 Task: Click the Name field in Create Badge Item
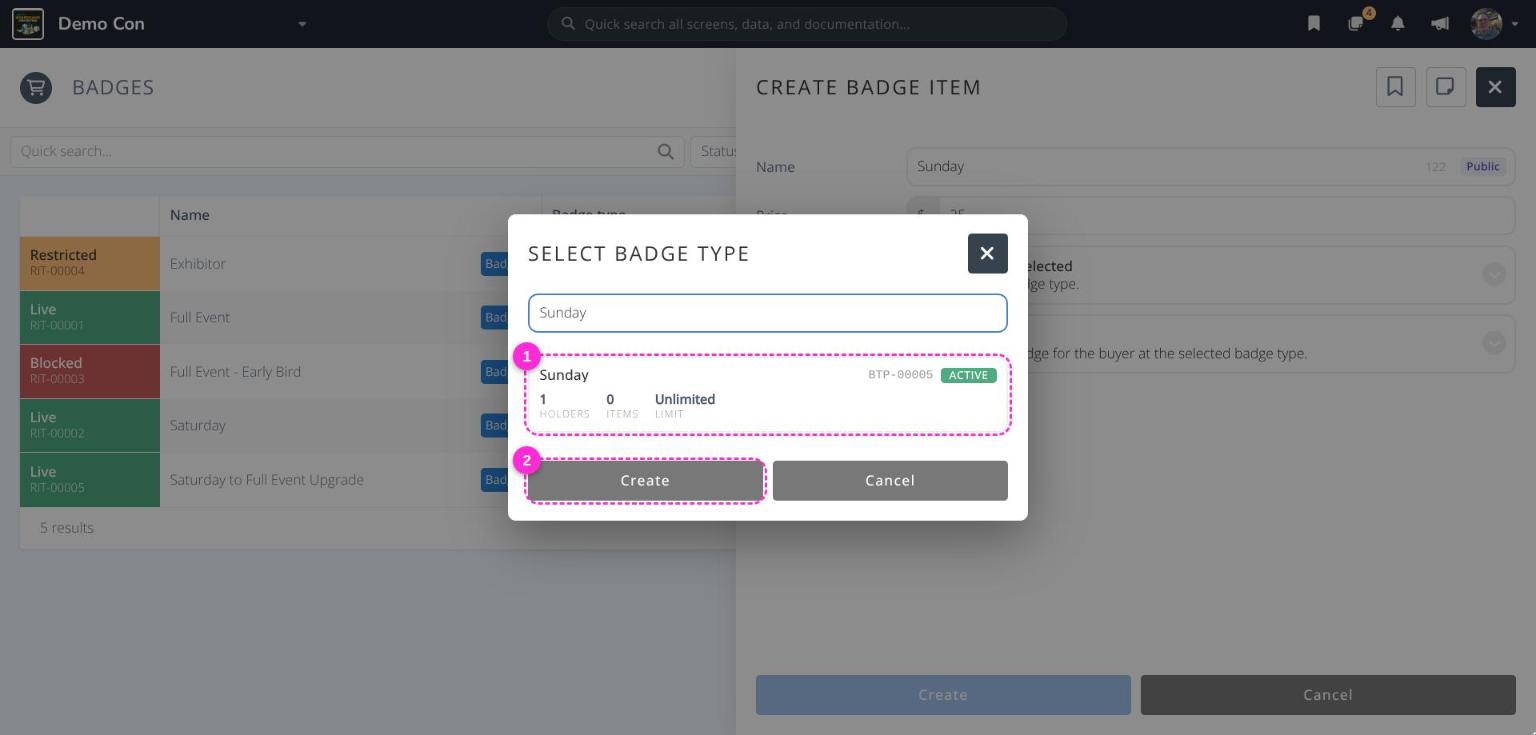tap(1210, 166)
